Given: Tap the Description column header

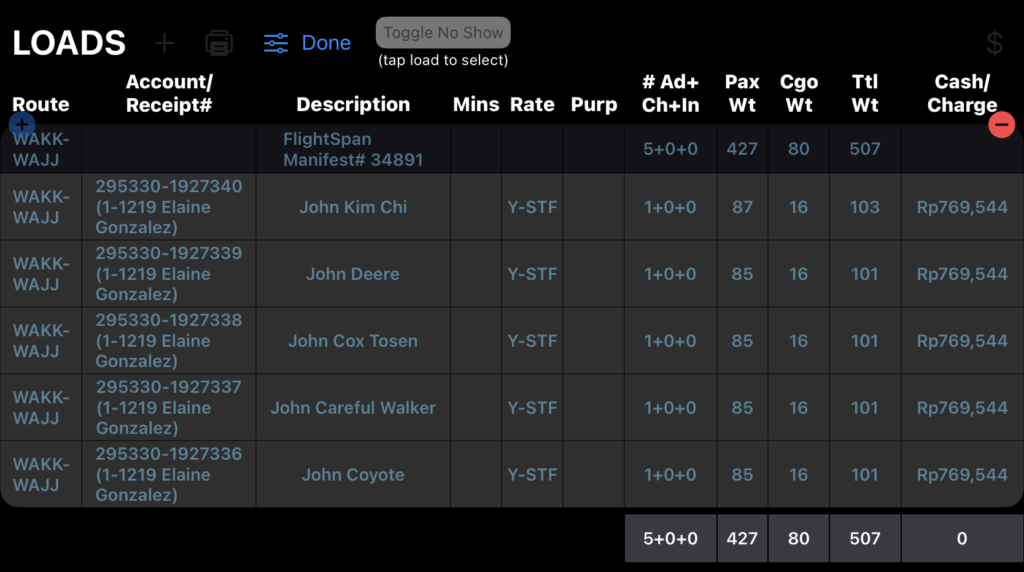Looking at the screenshot, I should click(353, 104).
